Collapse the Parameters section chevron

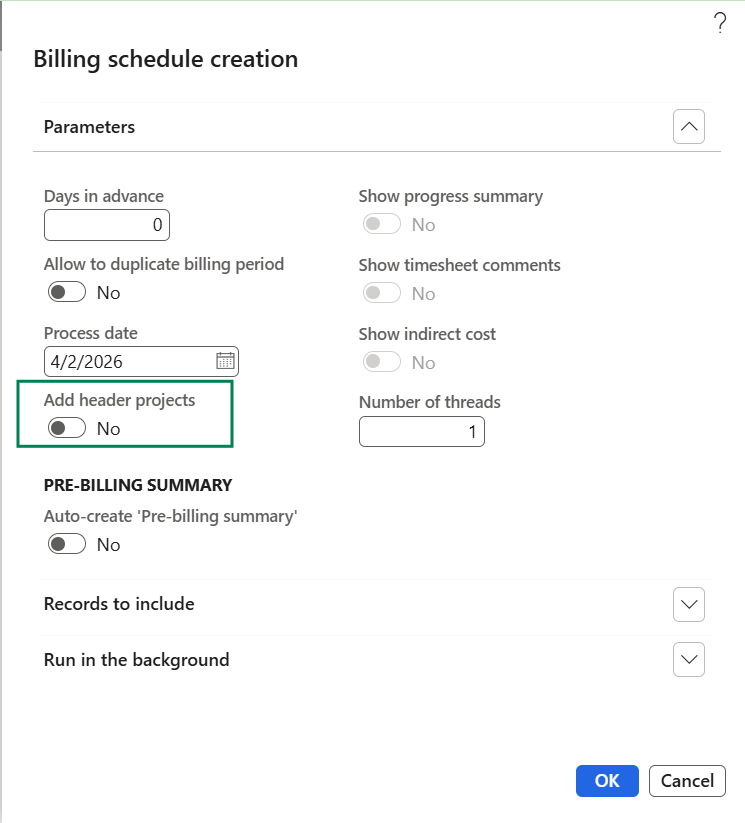tap(689, 127)
